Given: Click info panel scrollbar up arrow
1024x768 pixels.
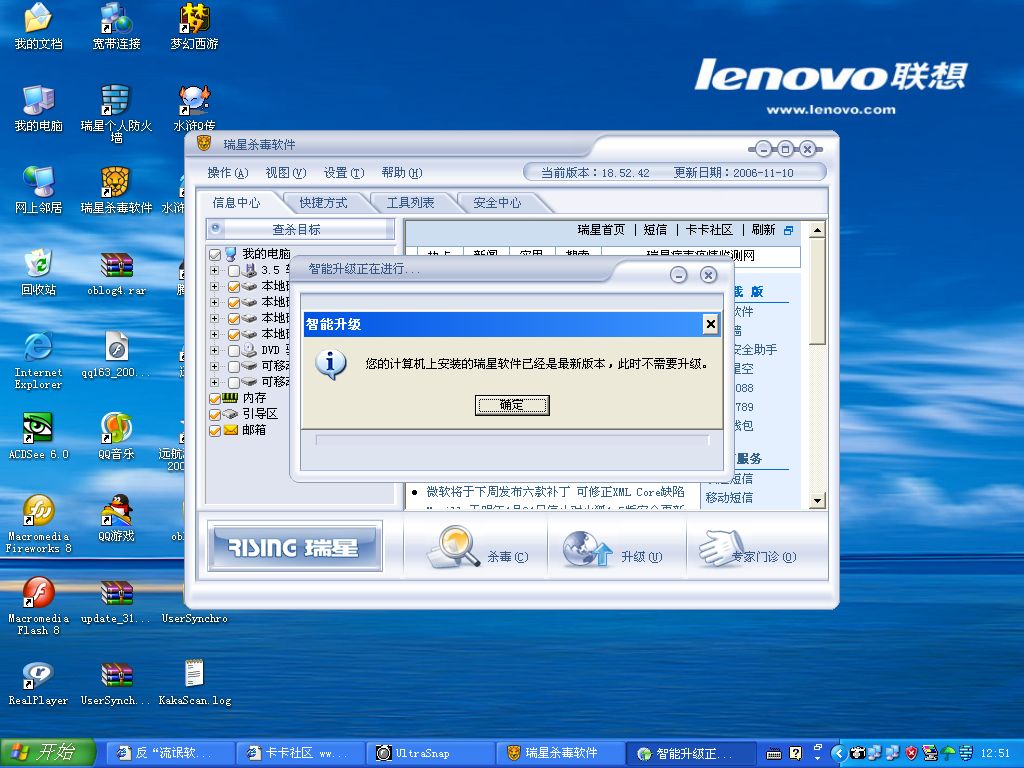Looking at the screenshot, I should tap(818, 230).
